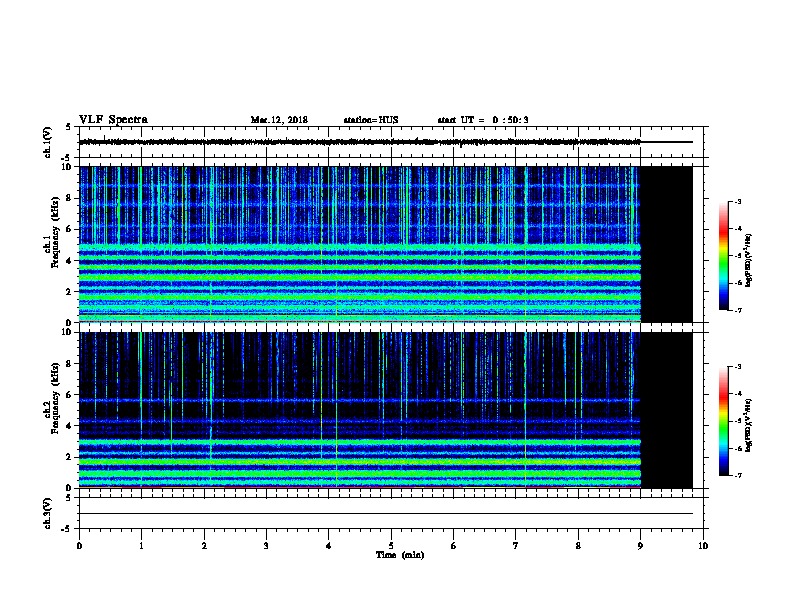The image size is (792, 612).
Task: Click the ch.1 spectrogram '8' kHz tick label
Action: tap(70, 198)
